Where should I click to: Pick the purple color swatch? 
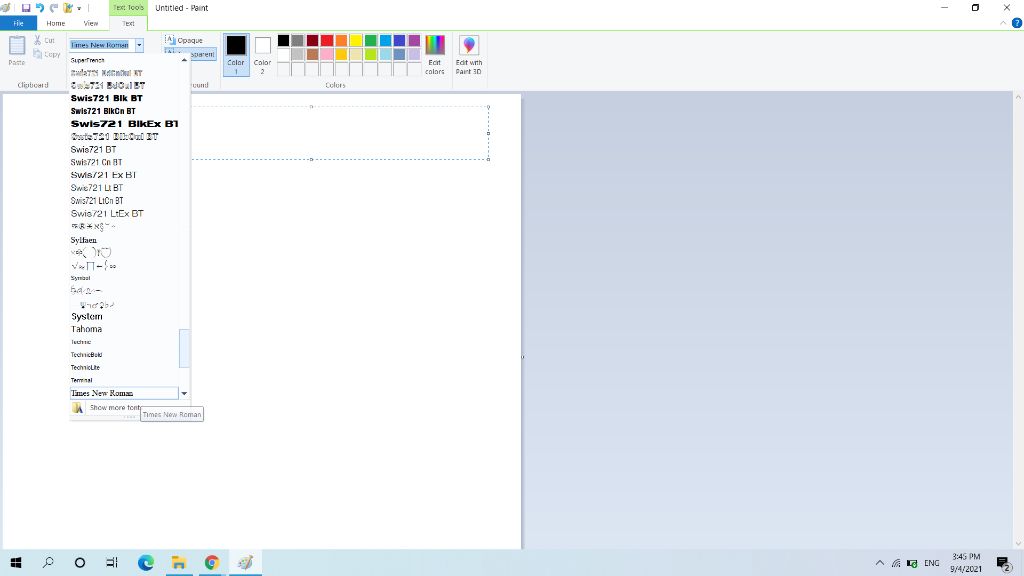[414, 40]
